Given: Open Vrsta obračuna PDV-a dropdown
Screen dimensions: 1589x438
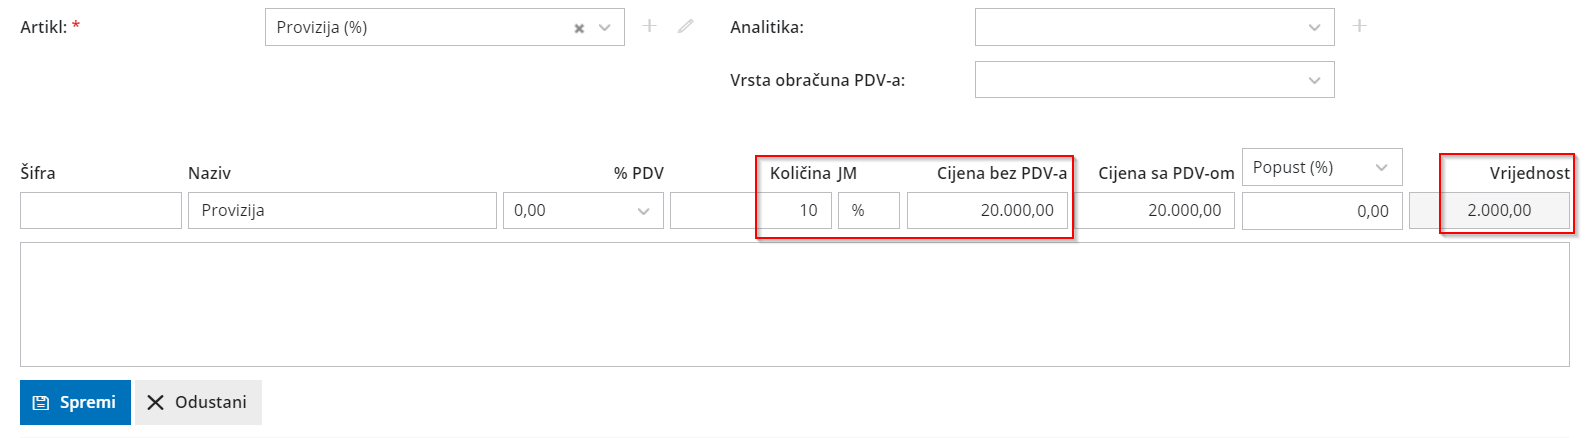Looking at the screenshot, I should 1154,79.
